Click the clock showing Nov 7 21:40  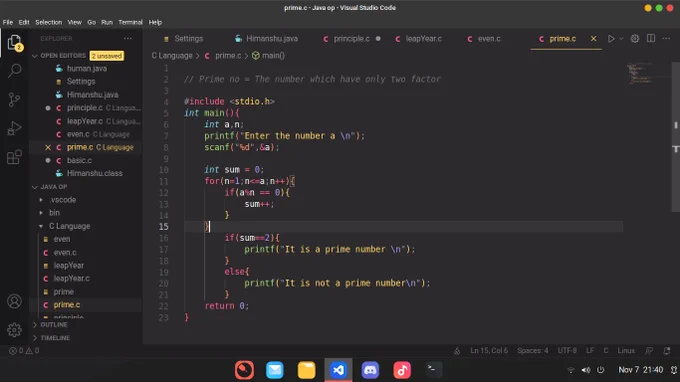(641, 370)
